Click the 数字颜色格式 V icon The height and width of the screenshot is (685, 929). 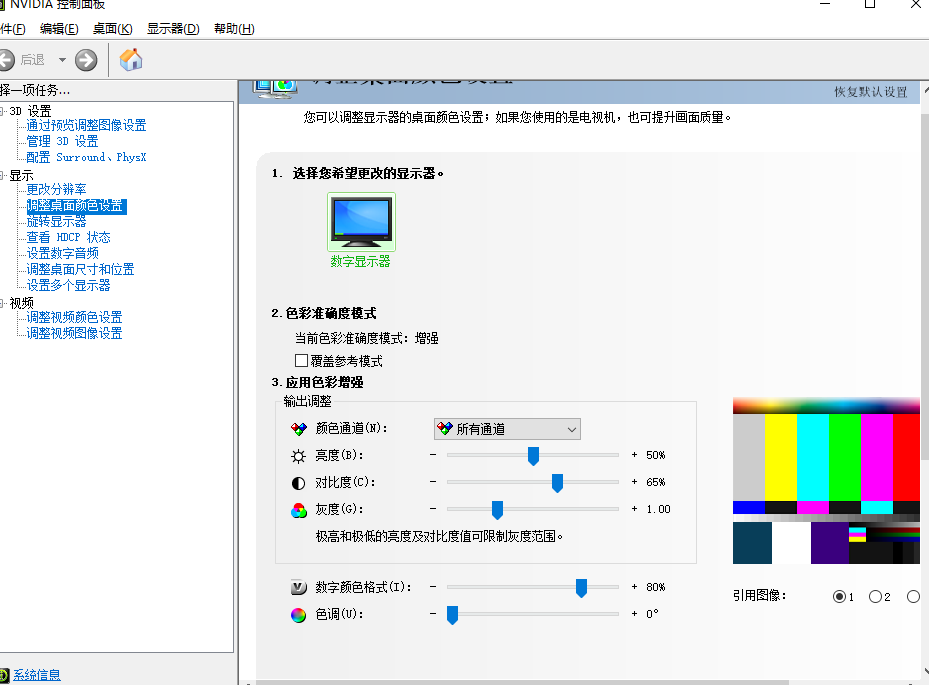(299, 587)
